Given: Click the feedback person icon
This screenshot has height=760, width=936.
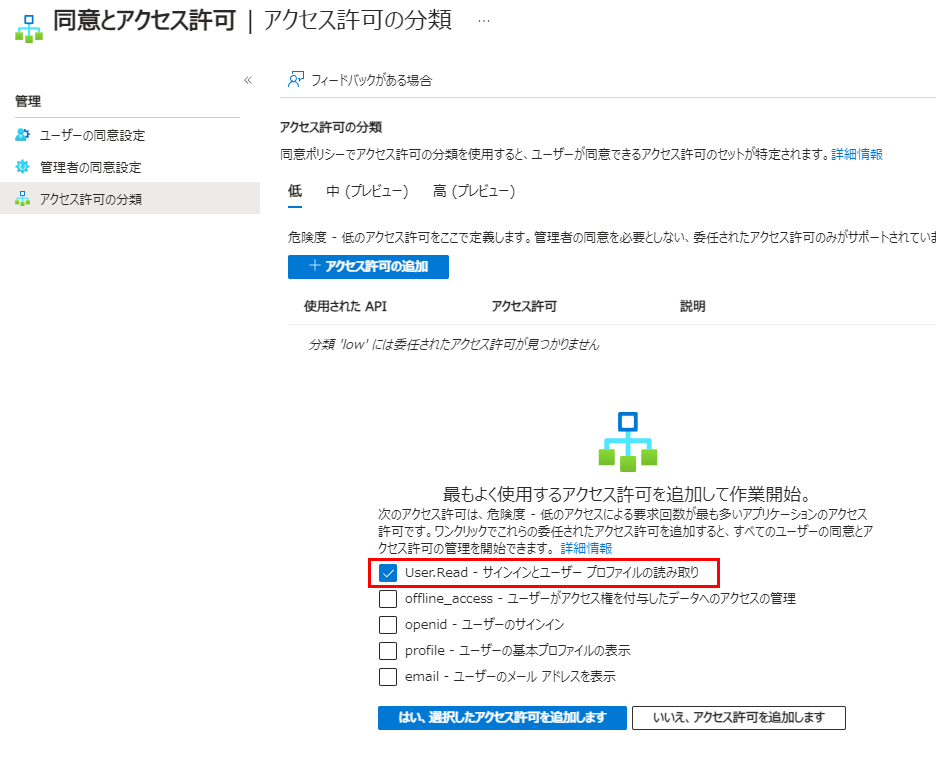Looking at the screenshot, I should point(296,79).
